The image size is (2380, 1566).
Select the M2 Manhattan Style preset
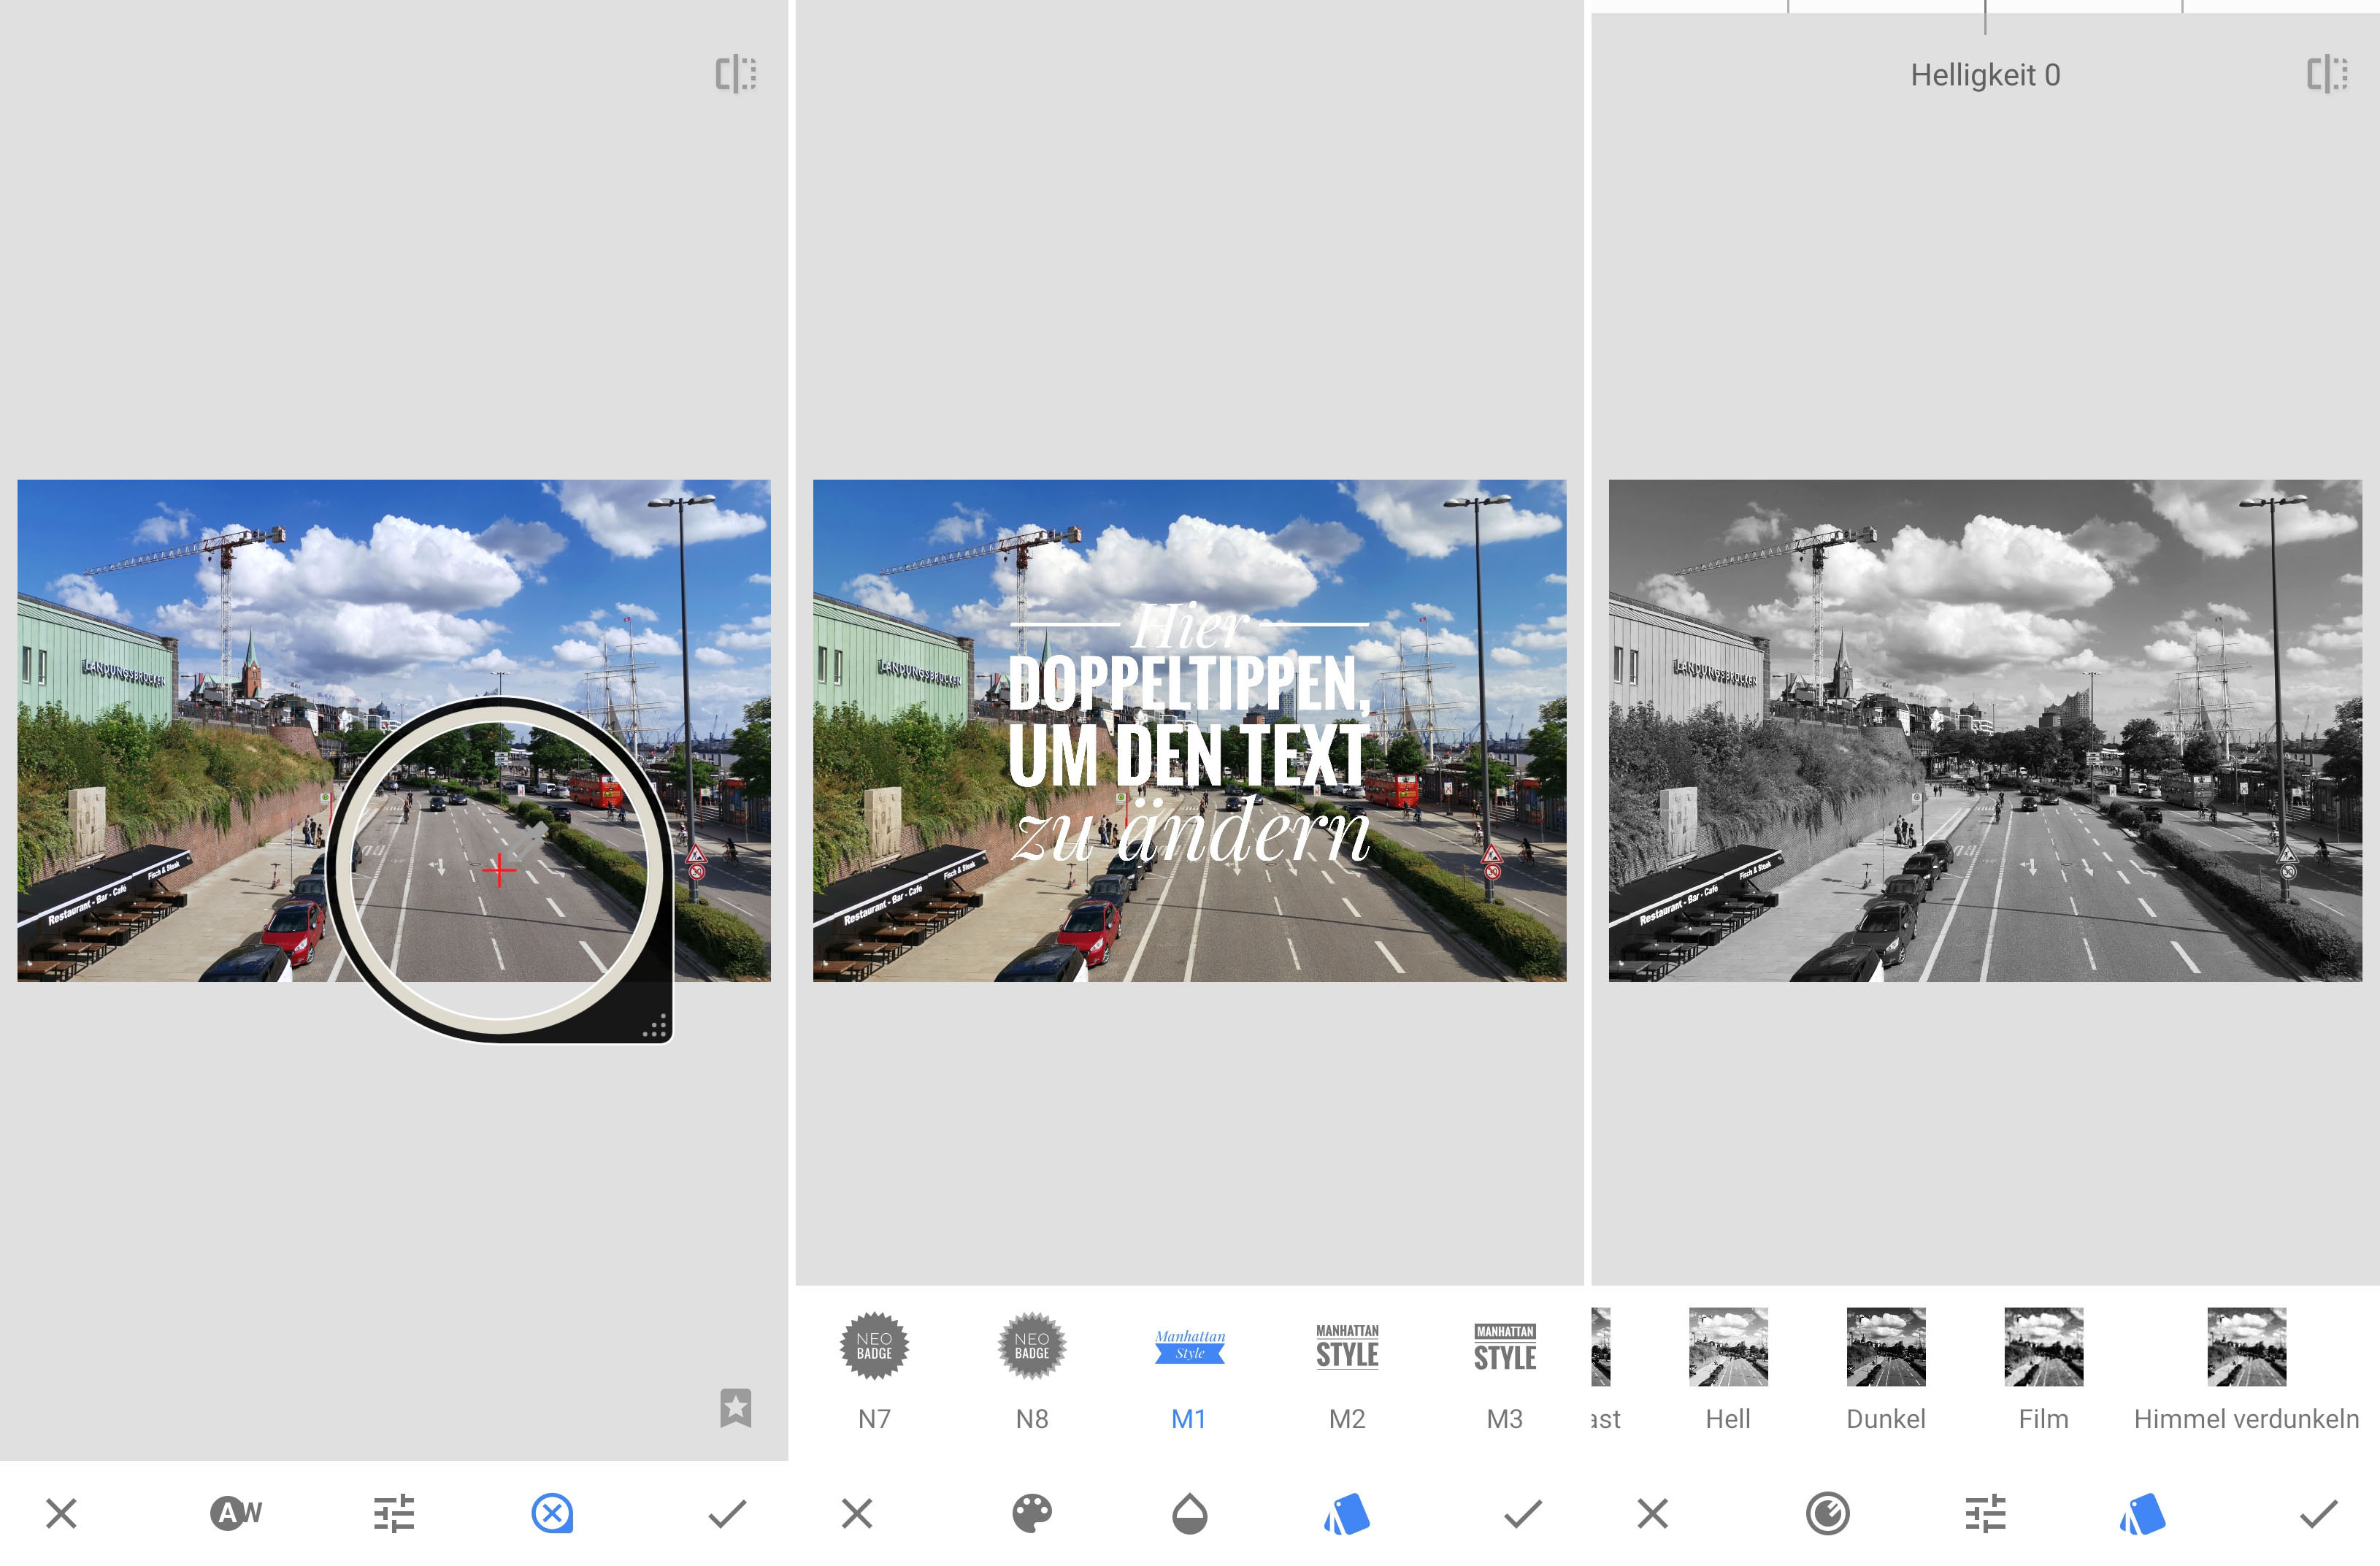[x=1347, y=1370]
